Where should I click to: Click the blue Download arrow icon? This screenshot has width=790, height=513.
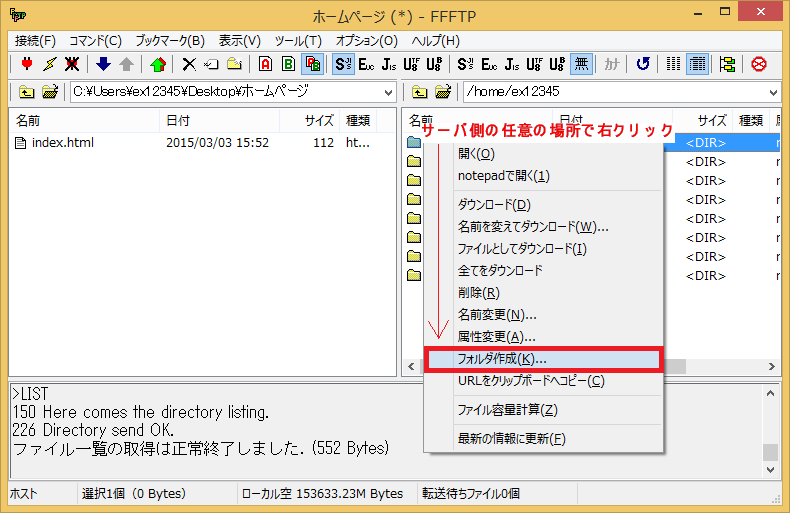click(103, 64)
